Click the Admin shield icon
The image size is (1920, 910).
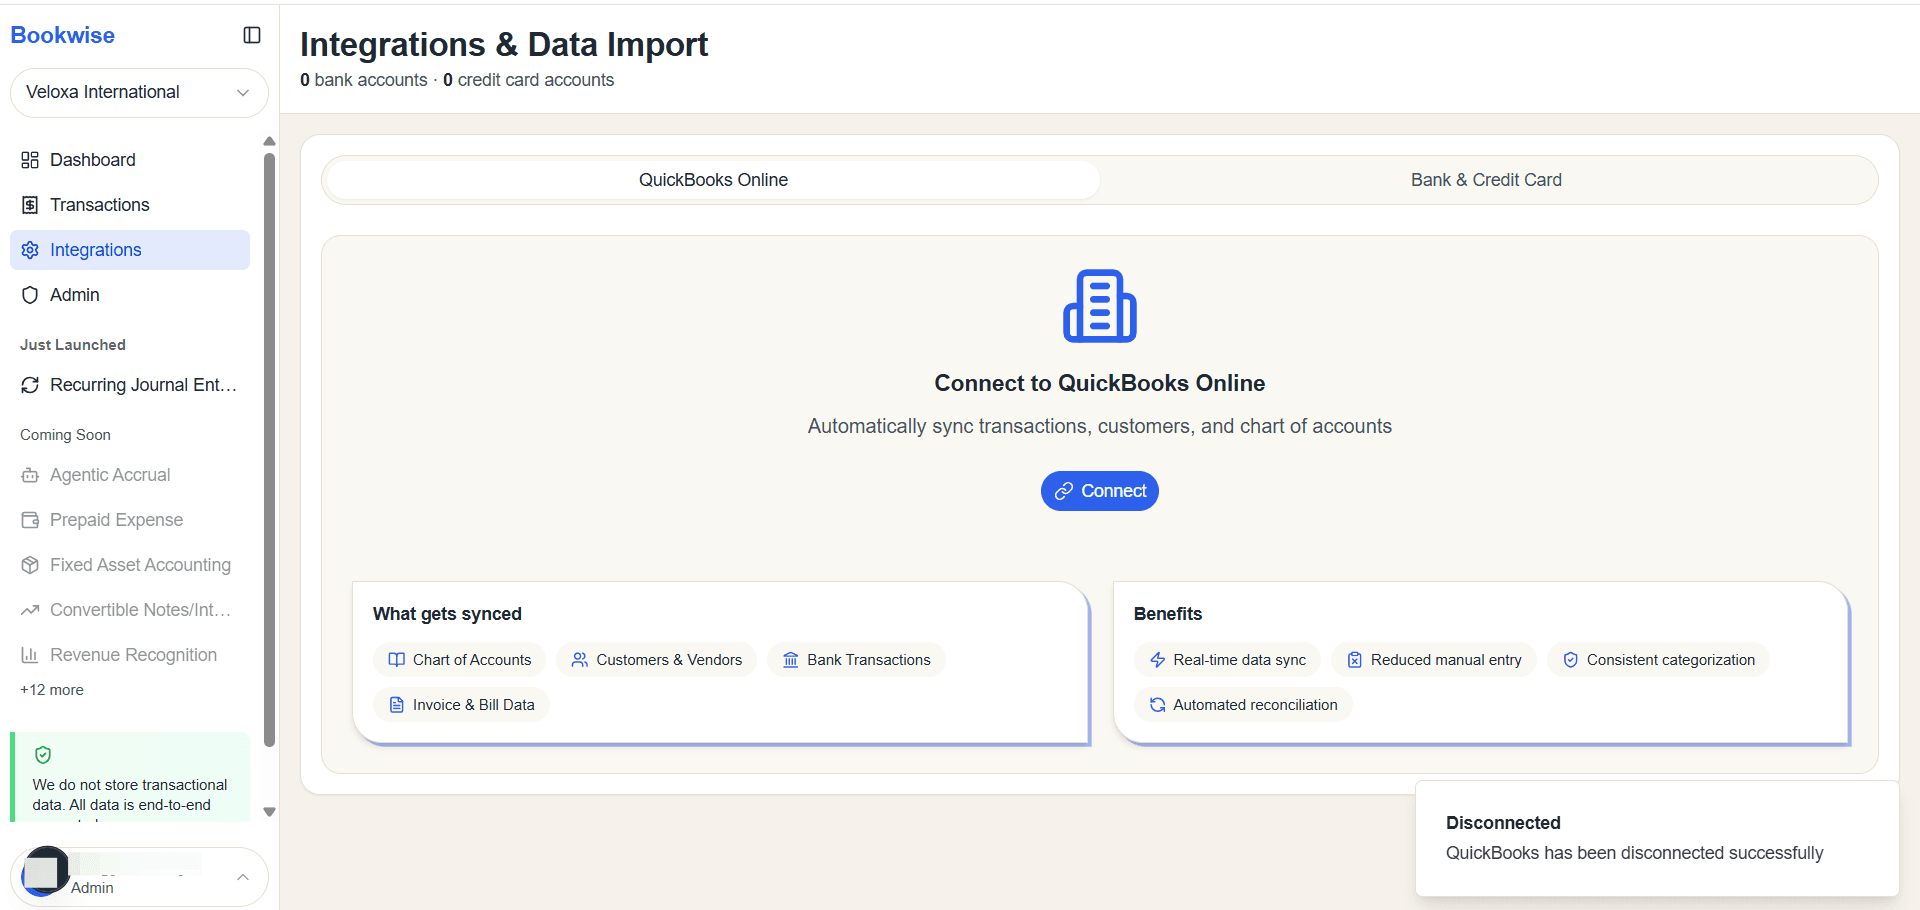(30, 295)
